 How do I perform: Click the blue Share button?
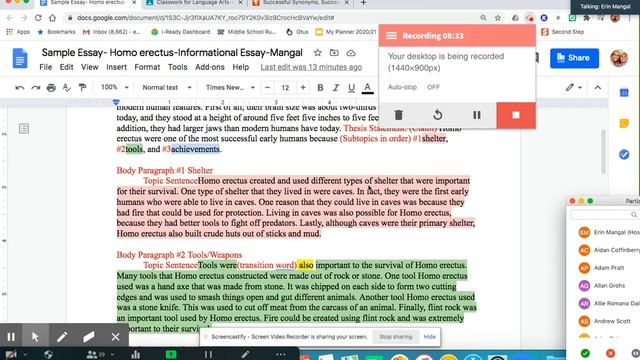[574, 58]
